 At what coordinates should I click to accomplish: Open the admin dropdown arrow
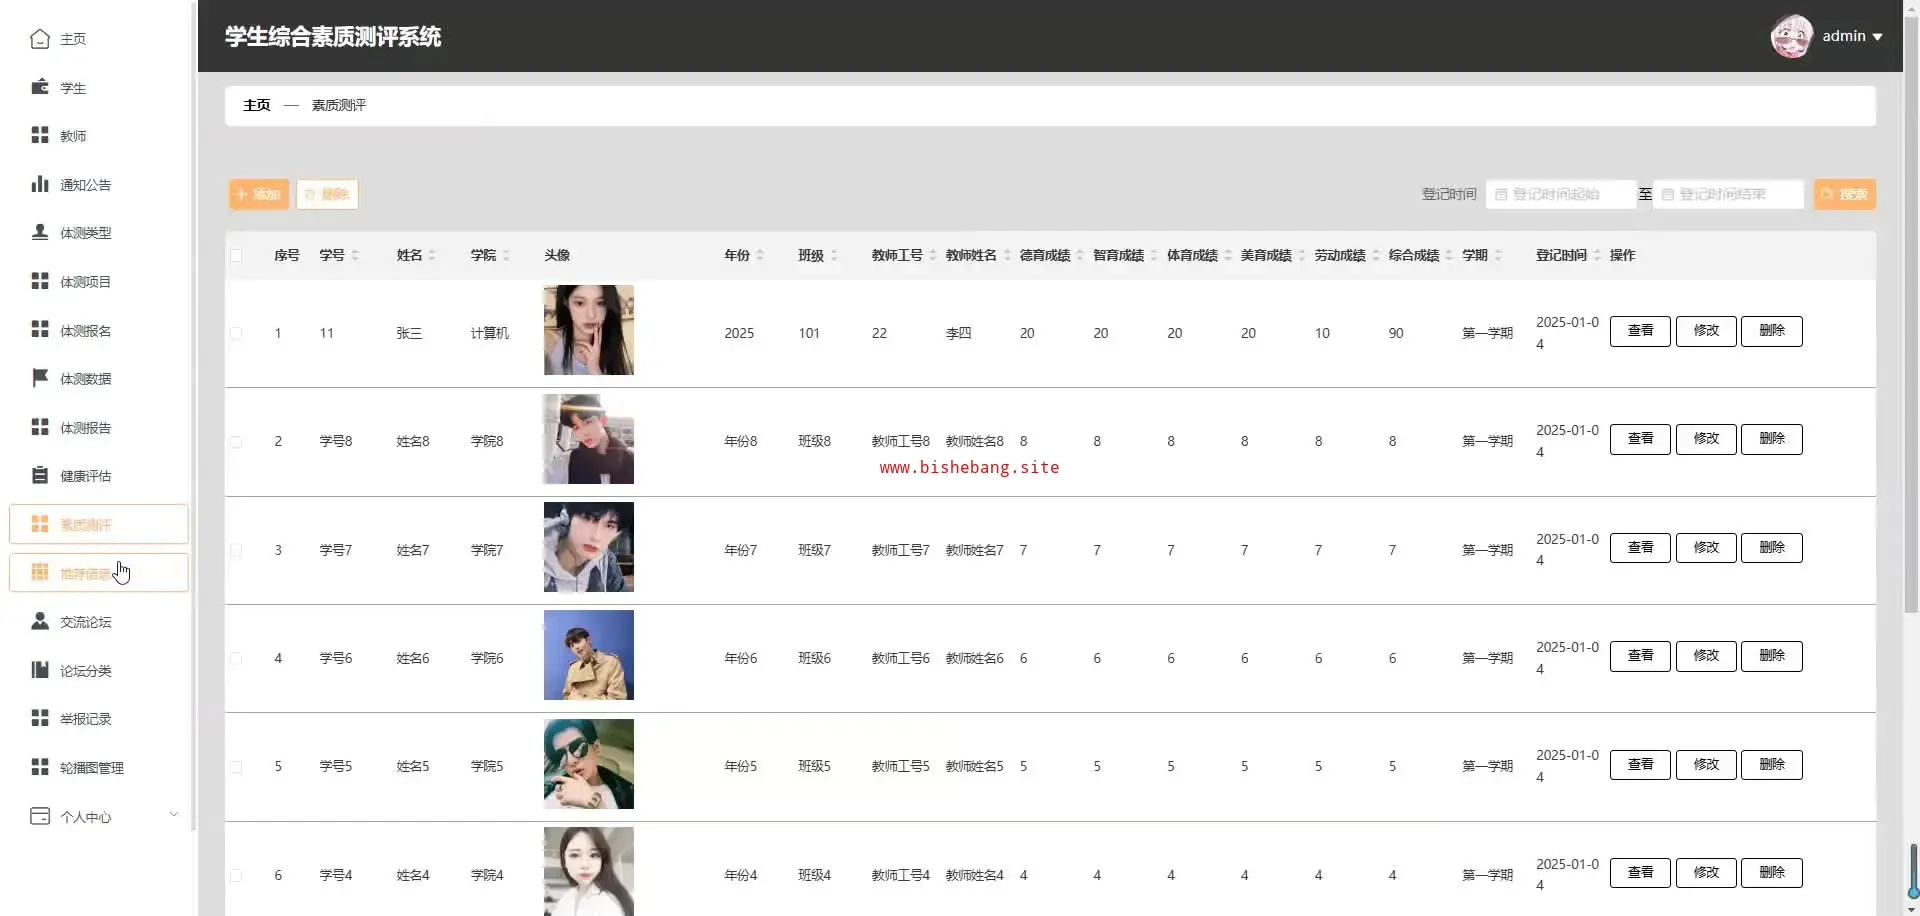point(1877,37)
